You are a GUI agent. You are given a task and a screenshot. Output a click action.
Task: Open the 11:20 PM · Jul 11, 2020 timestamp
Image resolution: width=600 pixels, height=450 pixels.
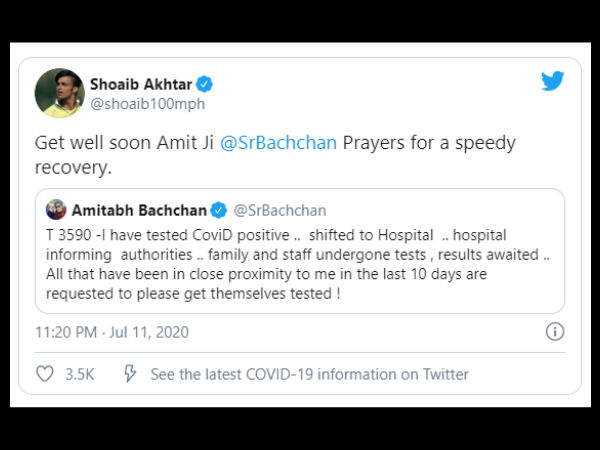[112, 332]
